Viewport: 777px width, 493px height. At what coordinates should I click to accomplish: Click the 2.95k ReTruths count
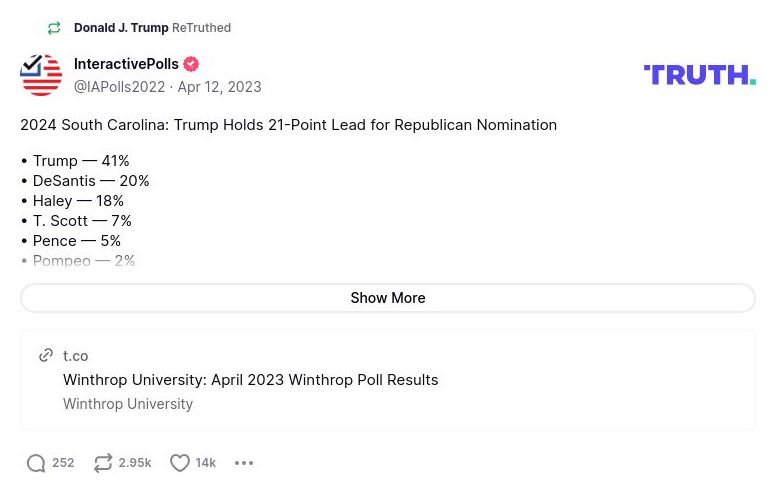pos(135,463)
